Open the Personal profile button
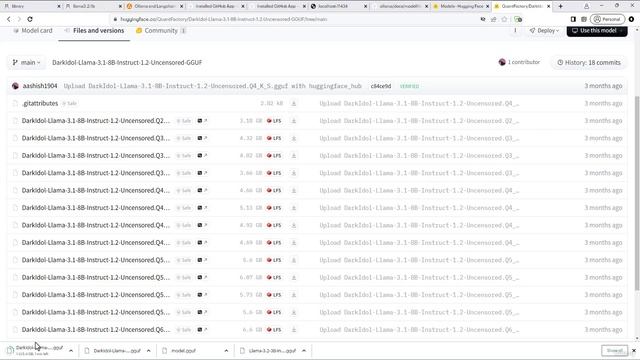This screenshot has width=640, height=360. tap(607, 19)
